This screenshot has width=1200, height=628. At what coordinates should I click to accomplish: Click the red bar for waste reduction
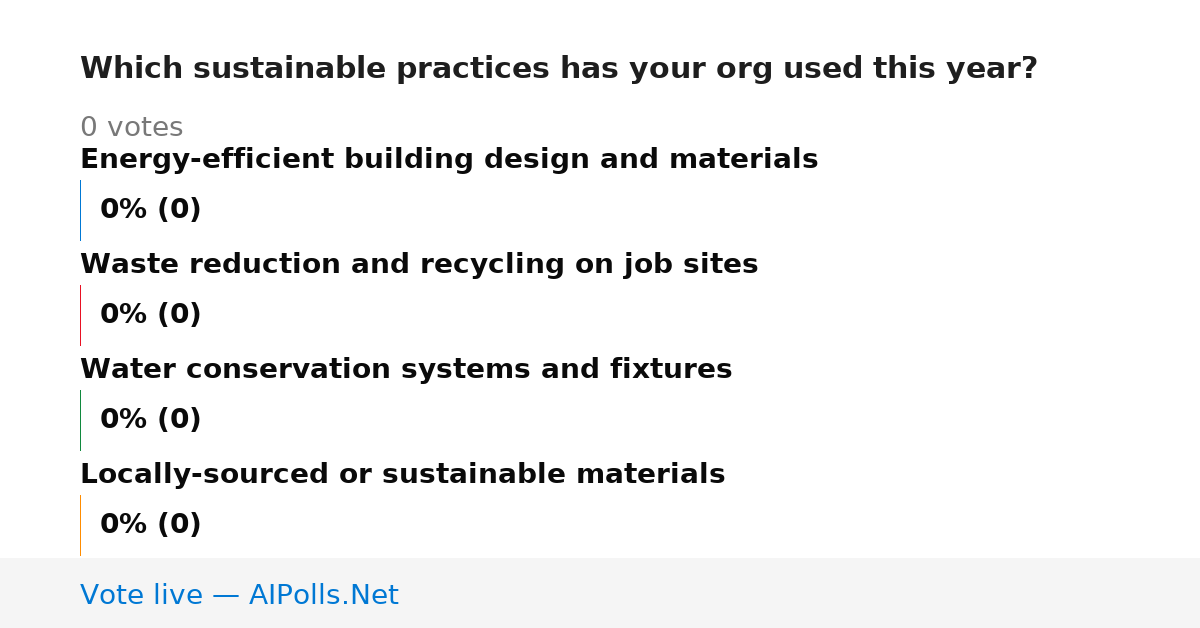[80, 315]
